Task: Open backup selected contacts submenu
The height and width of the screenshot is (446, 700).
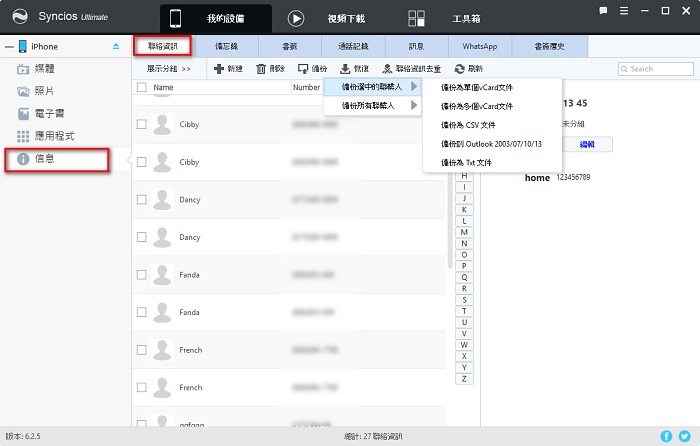Action: click(x=372, y=87)
